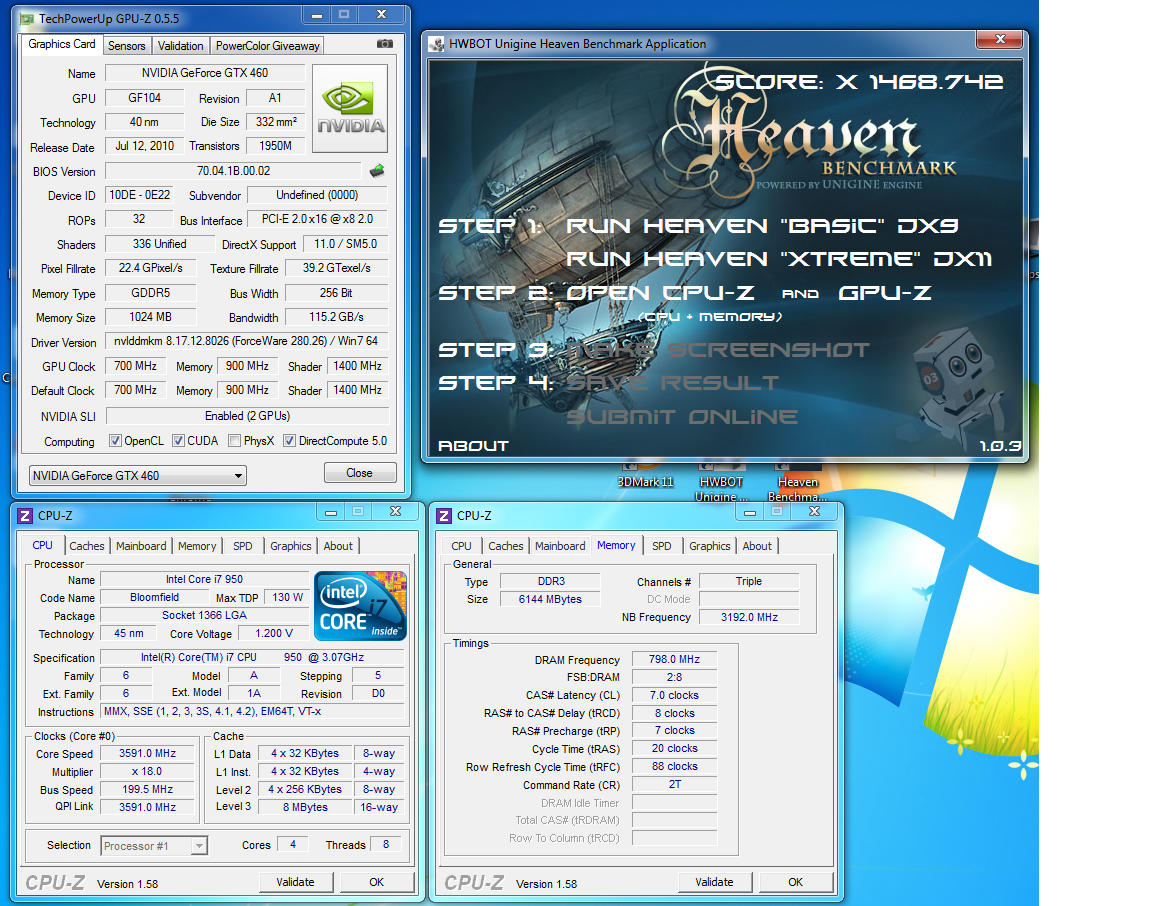Open Caches tab in left CPU-Z
The image size is (1152, 906).
tap(87, 546)
